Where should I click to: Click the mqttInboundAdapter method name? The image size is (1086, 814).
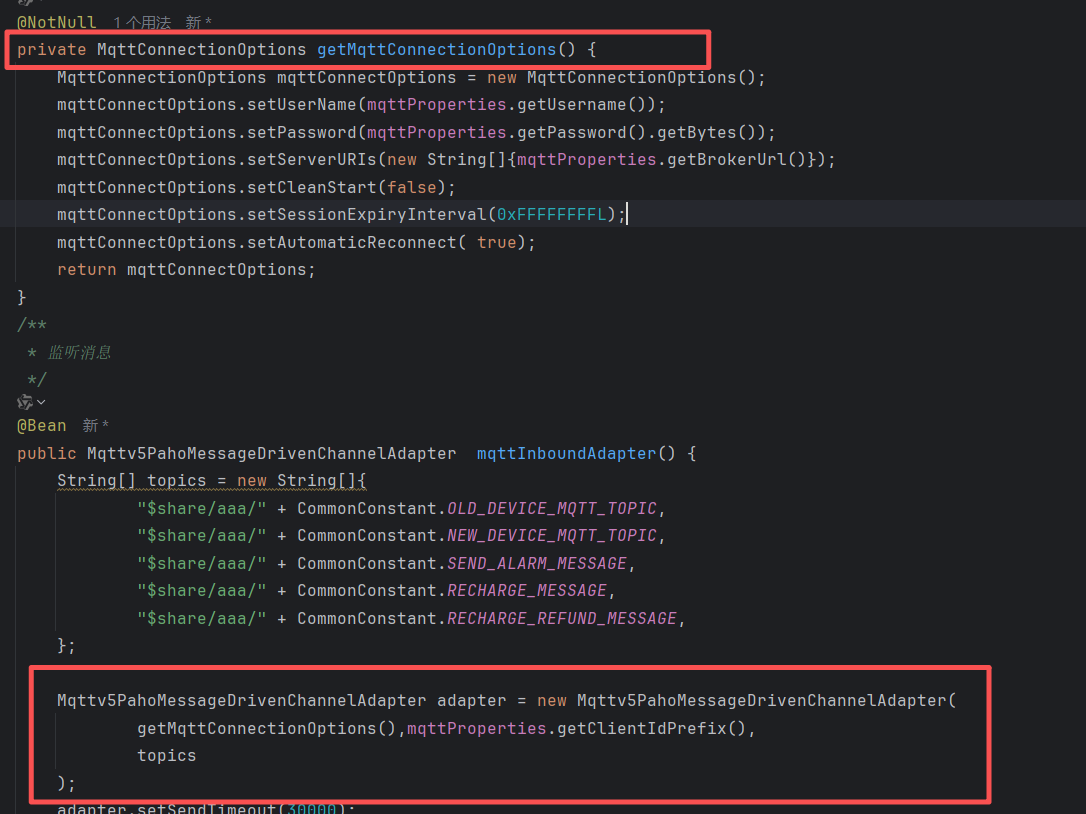566,453
